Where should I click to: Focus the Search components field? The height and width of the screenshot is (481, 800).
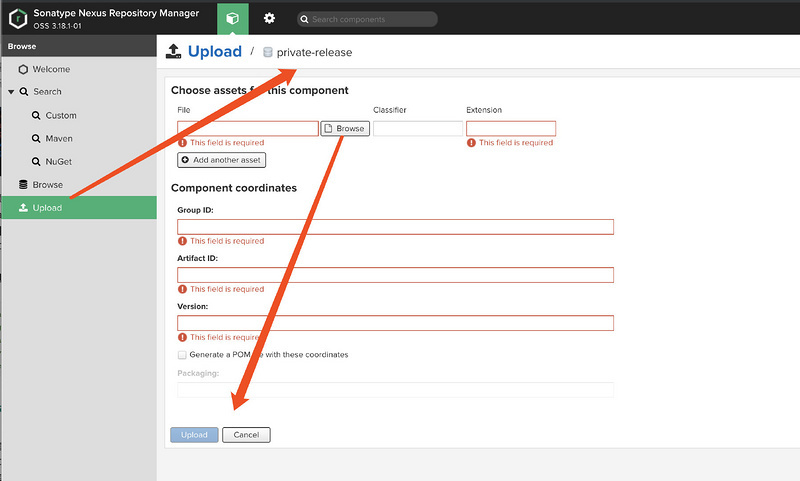click(372, 20)
